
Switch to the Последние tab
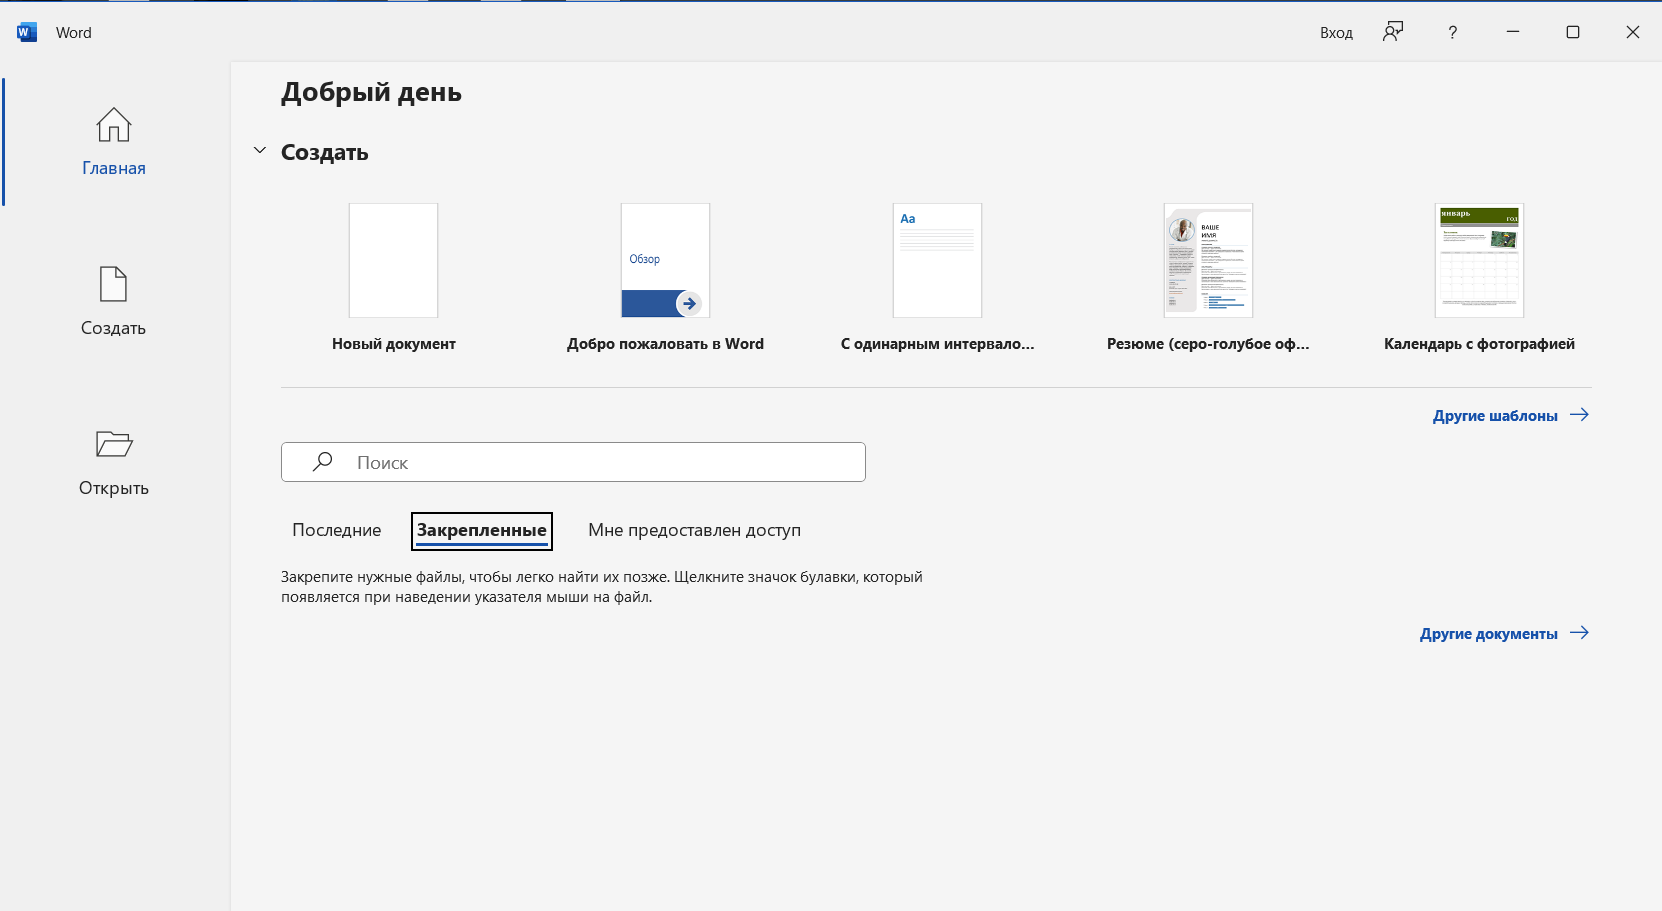336,530
